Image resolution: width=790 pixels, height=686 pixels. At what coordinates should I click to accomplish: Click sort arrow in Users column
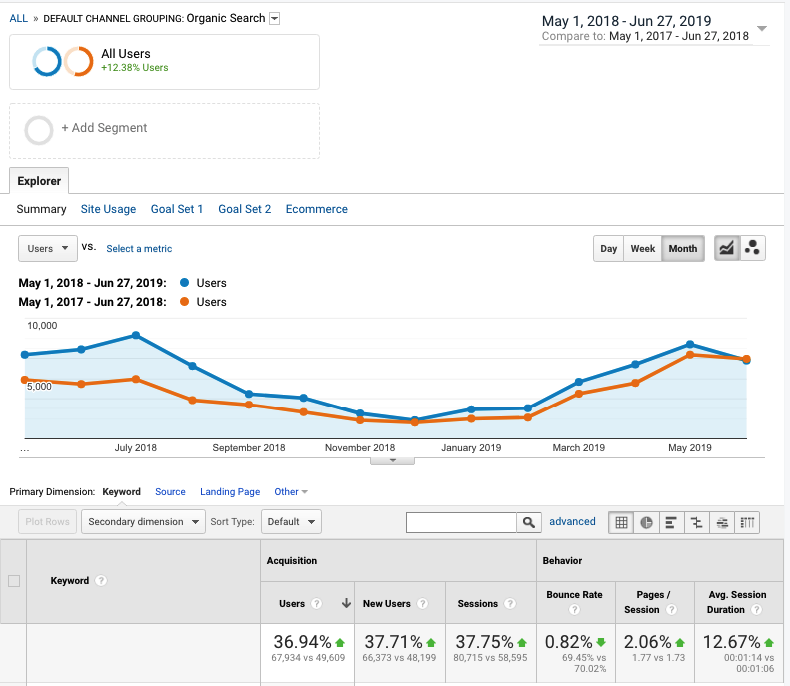(x=346, y=603)
